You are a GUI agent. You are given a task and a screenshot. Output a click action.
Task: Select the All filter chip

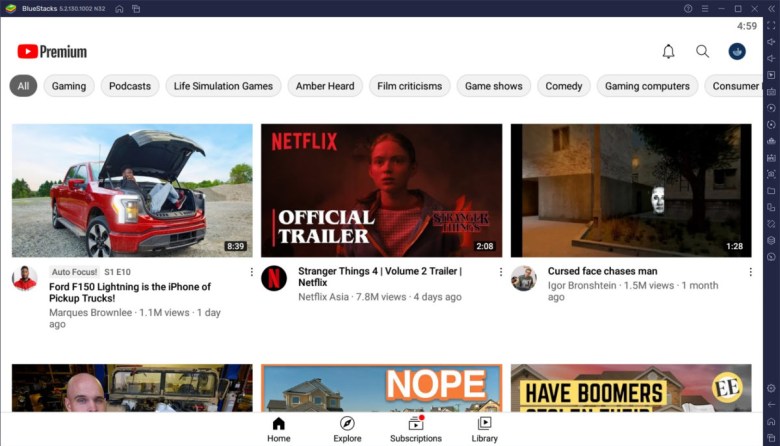(23, 86)
